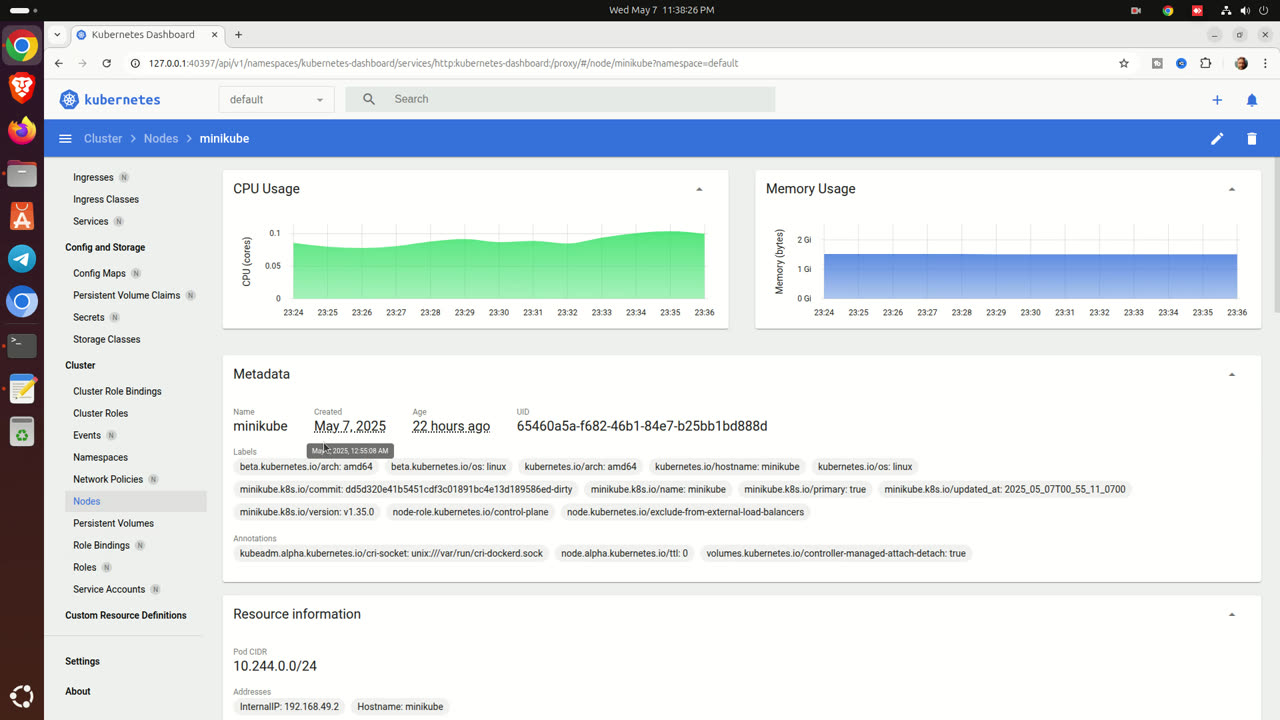Open Settings in the sidebar
The image size is (1280, 720).
point(82,661)
